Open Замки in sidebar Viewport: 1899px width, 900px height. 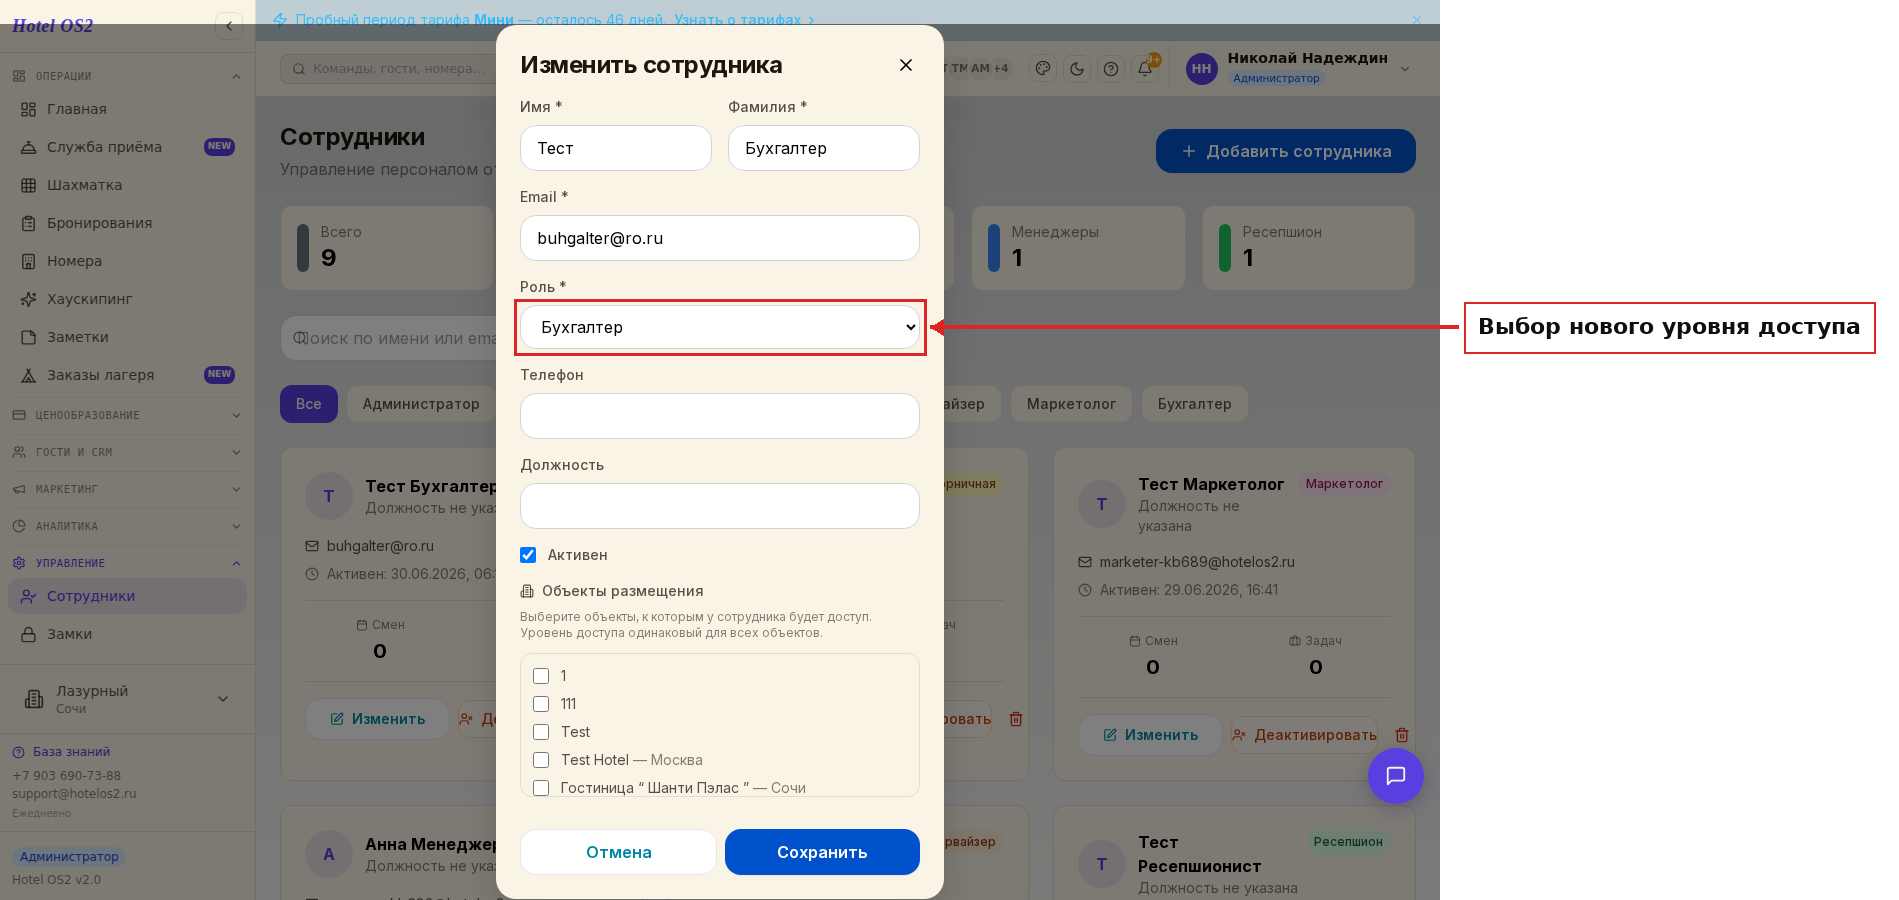click(x=127, y=634)
